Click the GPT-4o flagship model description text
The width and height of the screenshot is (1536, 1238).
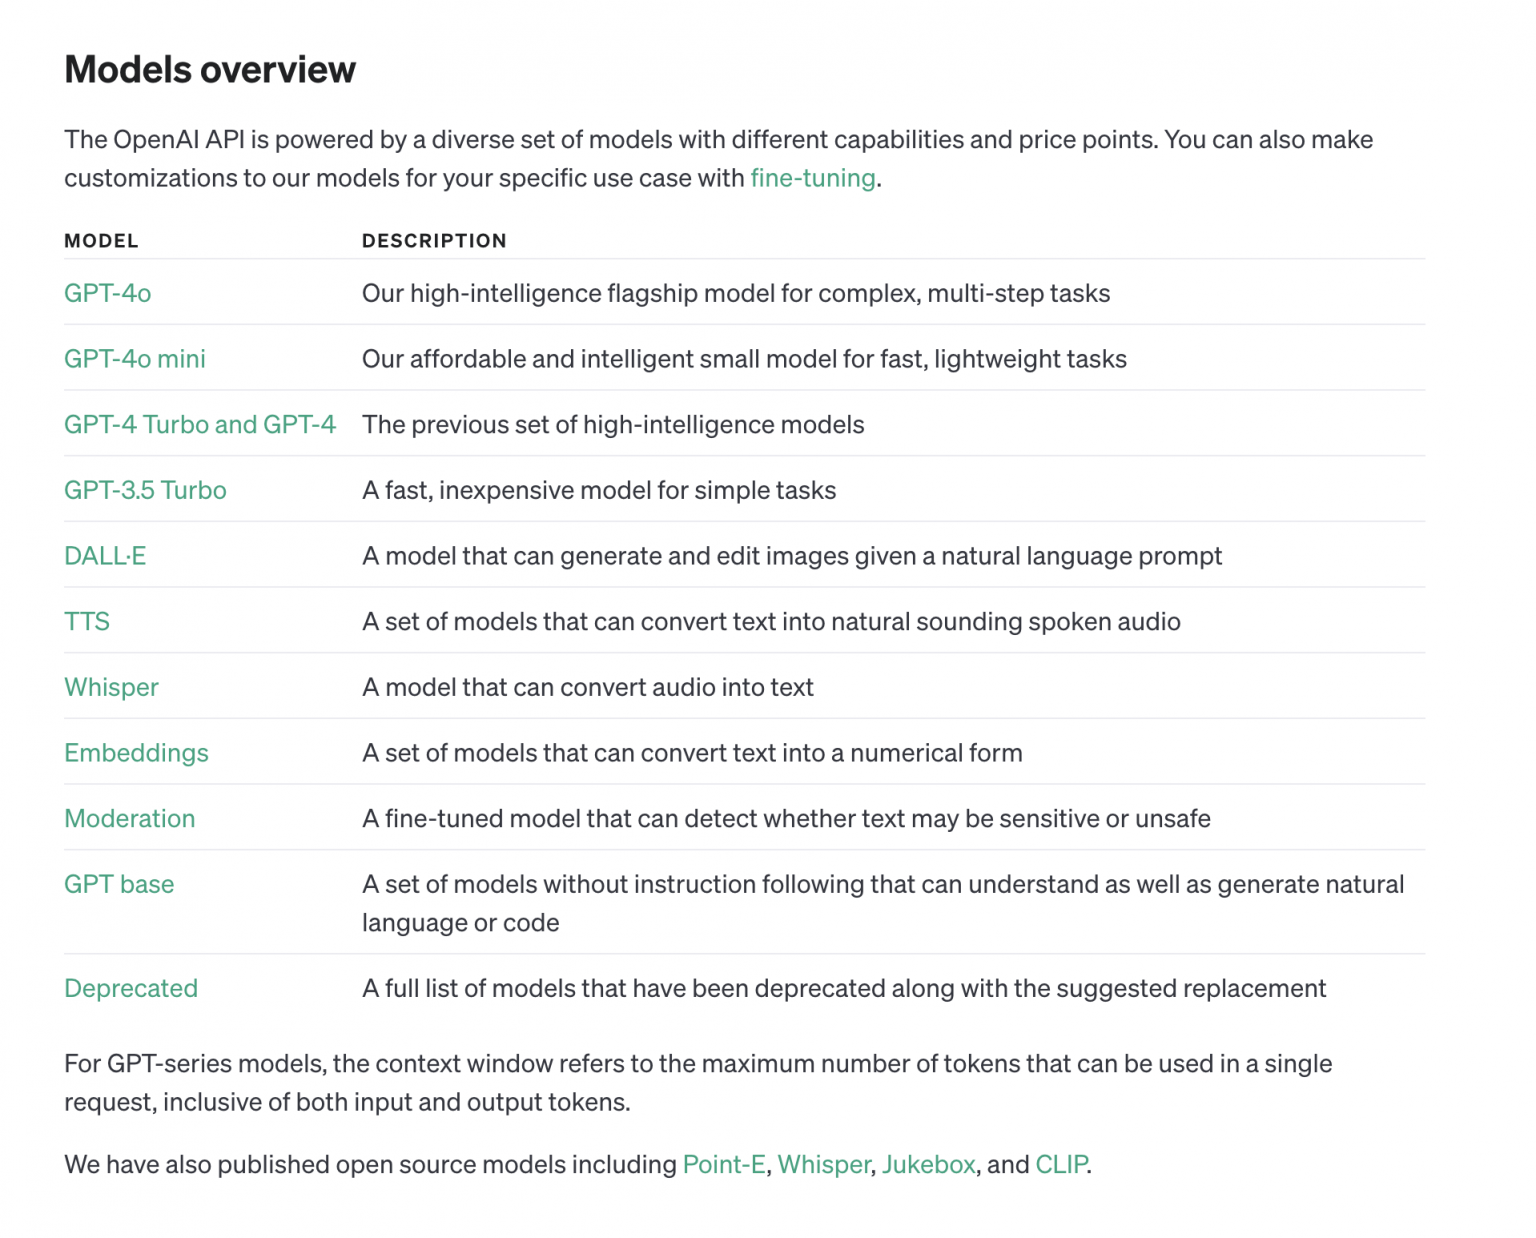(x=735, y=293)
